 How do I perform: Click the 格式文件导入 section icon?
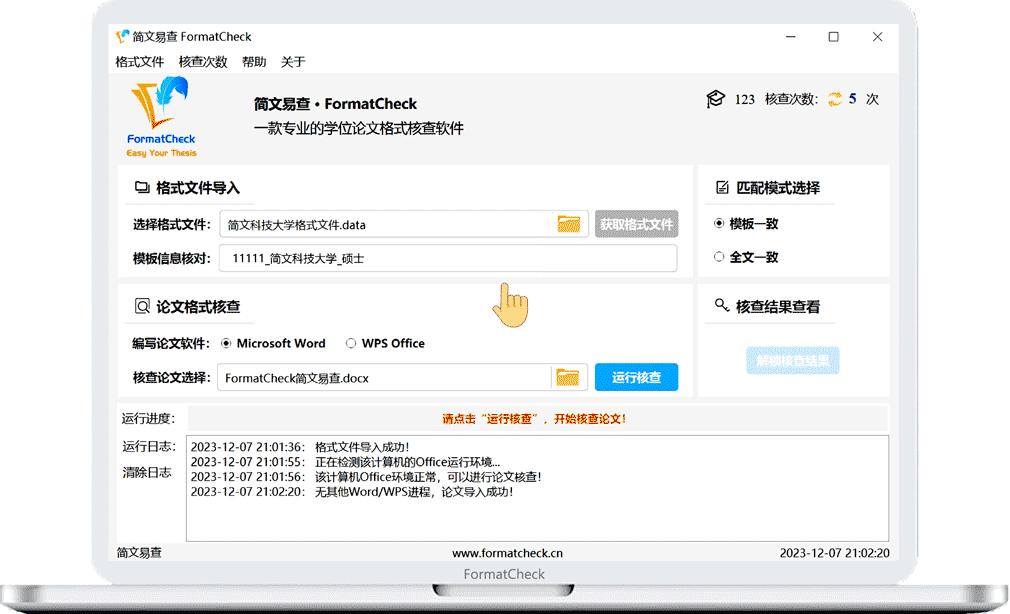(142, 187)
